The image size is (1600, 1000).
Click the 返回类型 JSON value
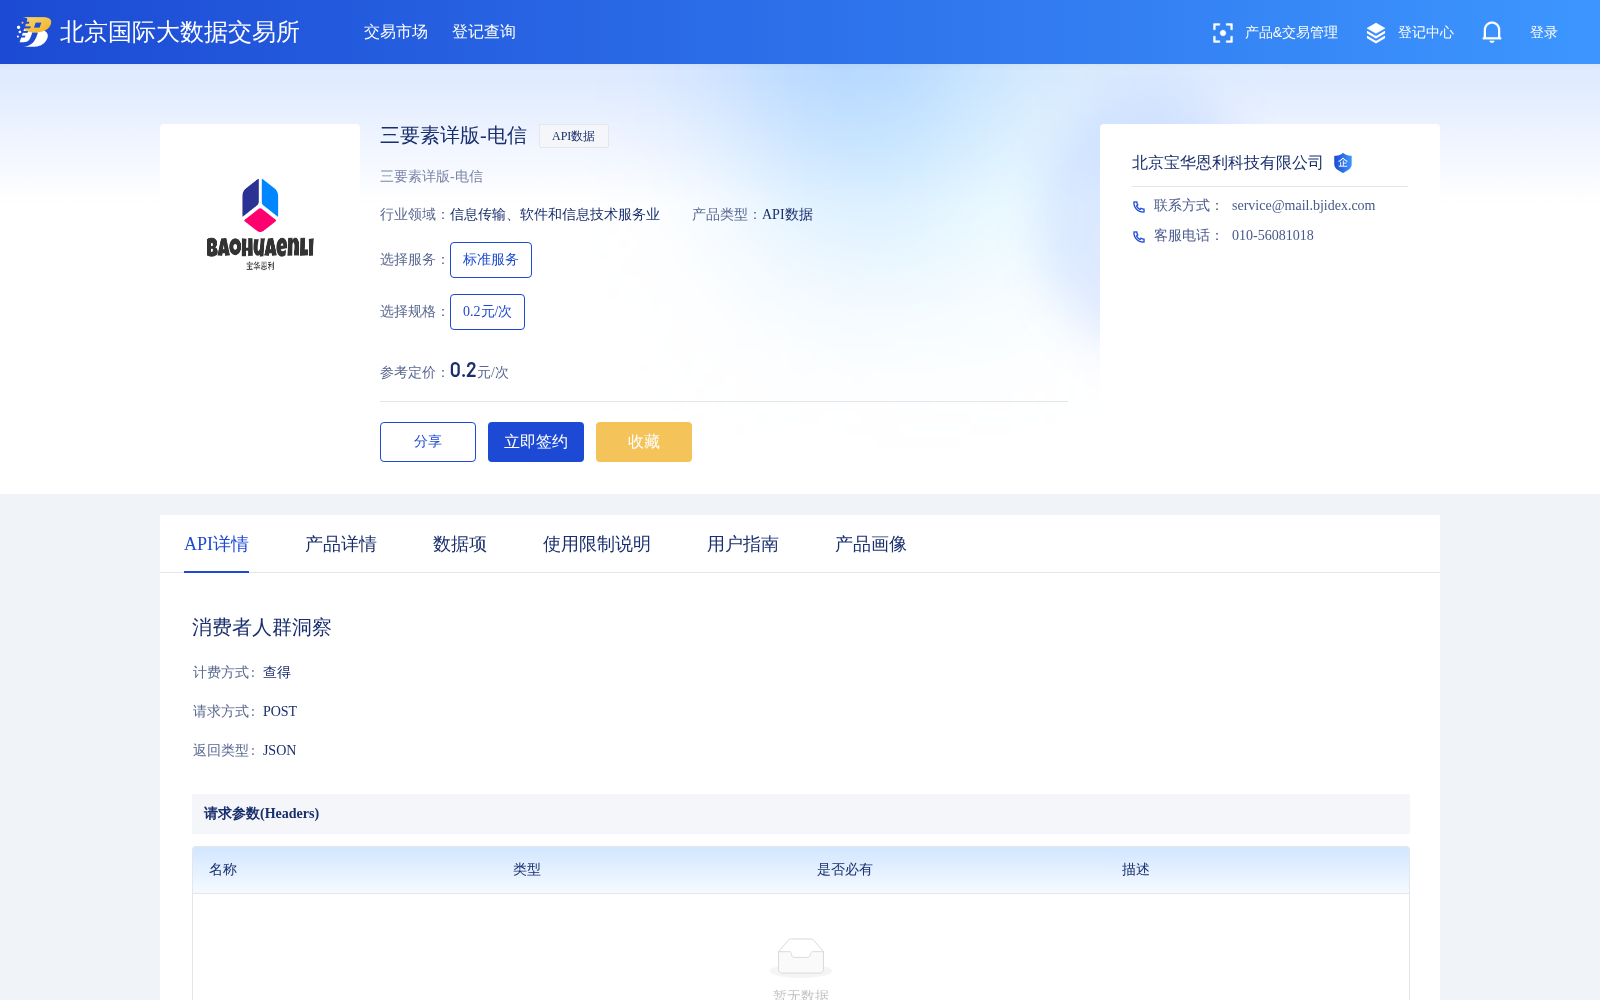pos(280,751)
